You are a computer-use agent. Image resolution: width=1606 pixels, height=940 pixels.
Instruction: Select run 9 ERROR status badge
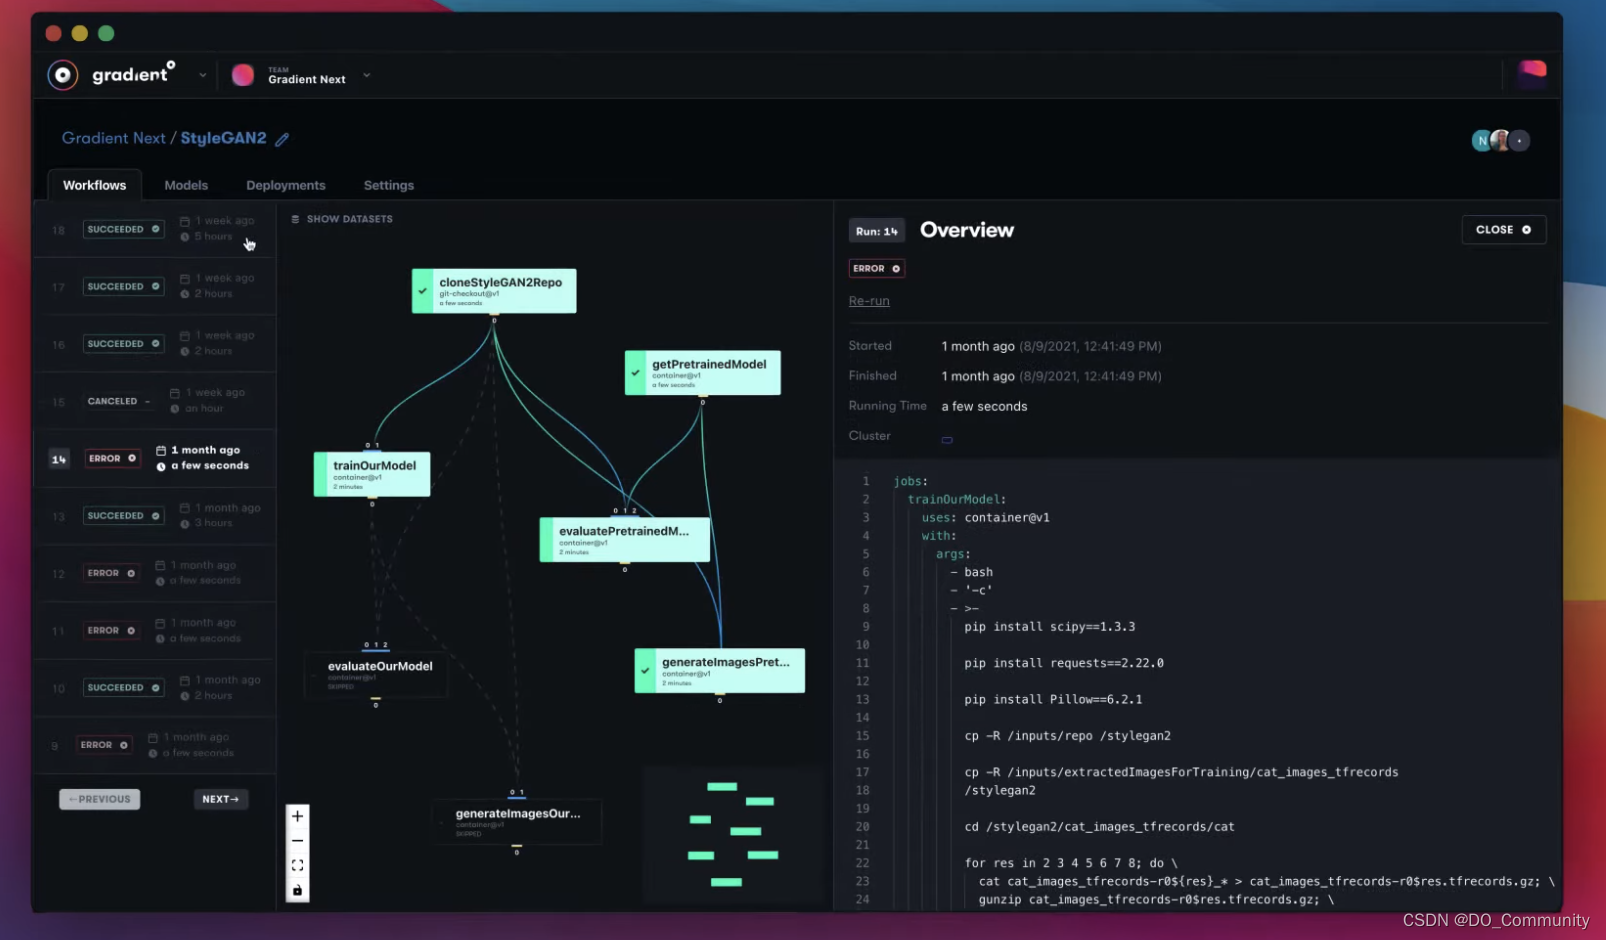104,745
